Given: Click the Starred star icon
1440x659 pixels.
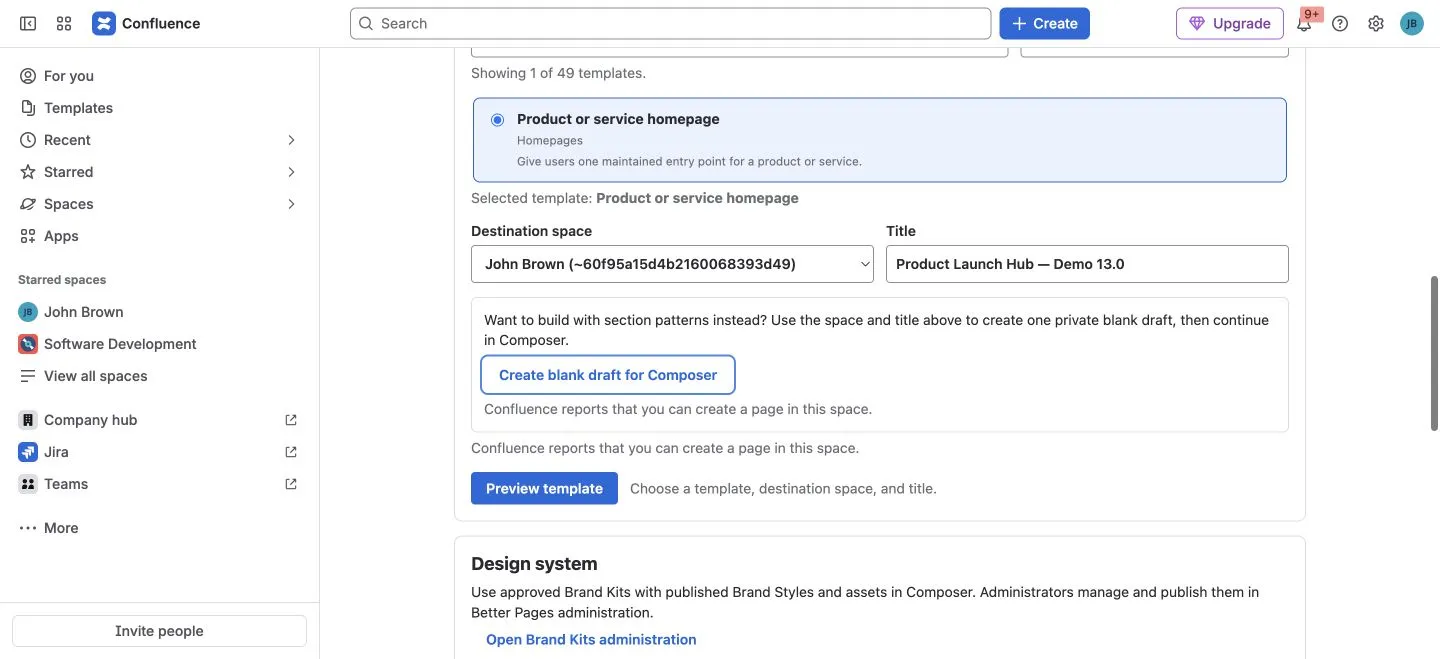Looking at the screenshot, I should pyautogui.click(x=28, y=172).
